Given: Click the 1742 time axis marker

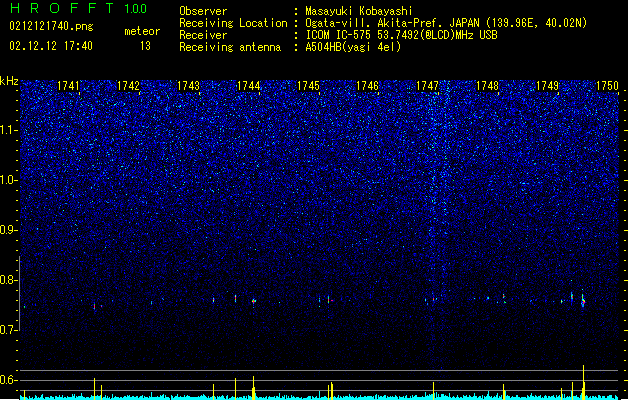Looking at the screenshot, I should pyautogui.click(x=128, y=85).
